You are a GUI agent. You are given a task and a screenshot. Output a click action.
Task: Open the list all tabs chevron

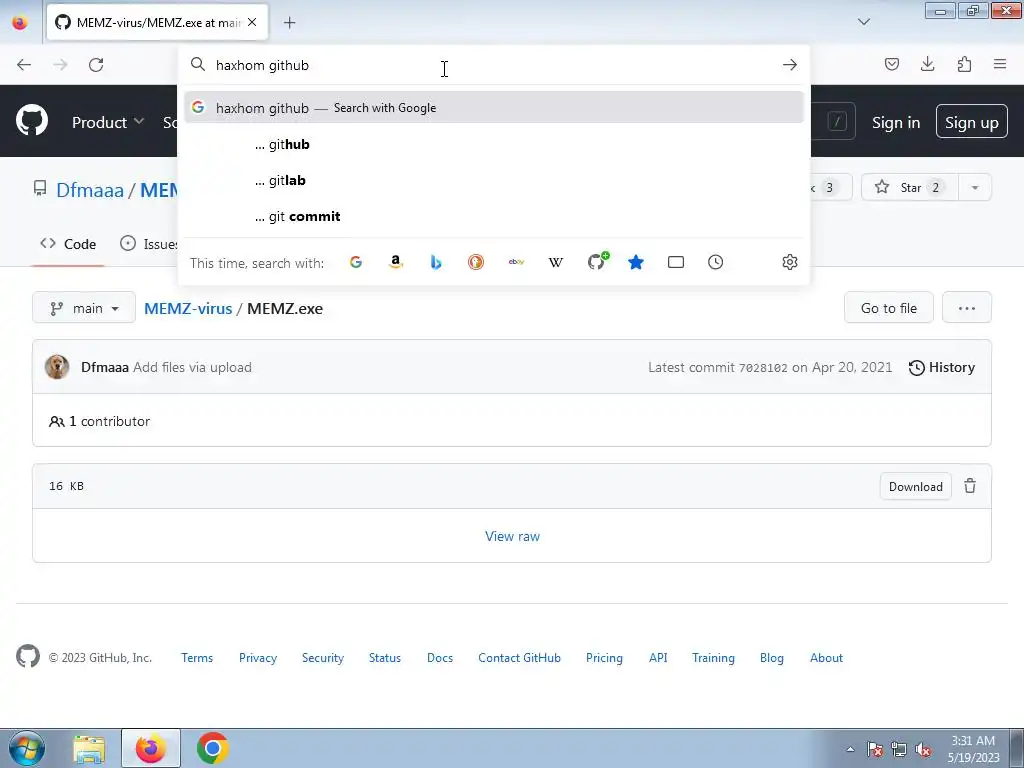tap(863, 22)
